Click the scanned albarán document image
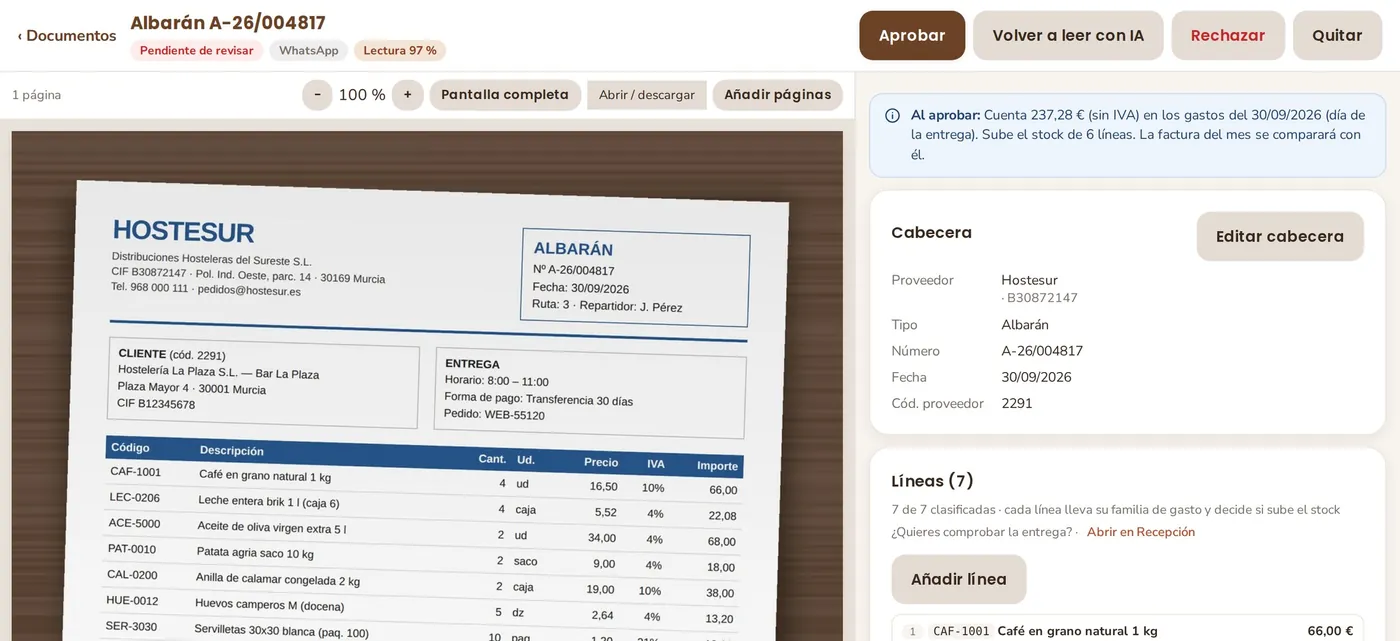Viewport: 1400px width, 641px height. point(427,386)
